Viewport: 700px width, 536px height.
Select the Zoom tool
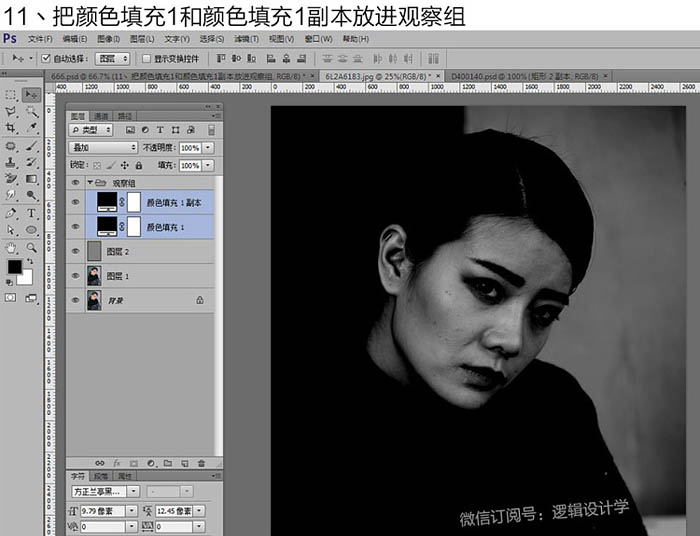click(x=31, y=248)
